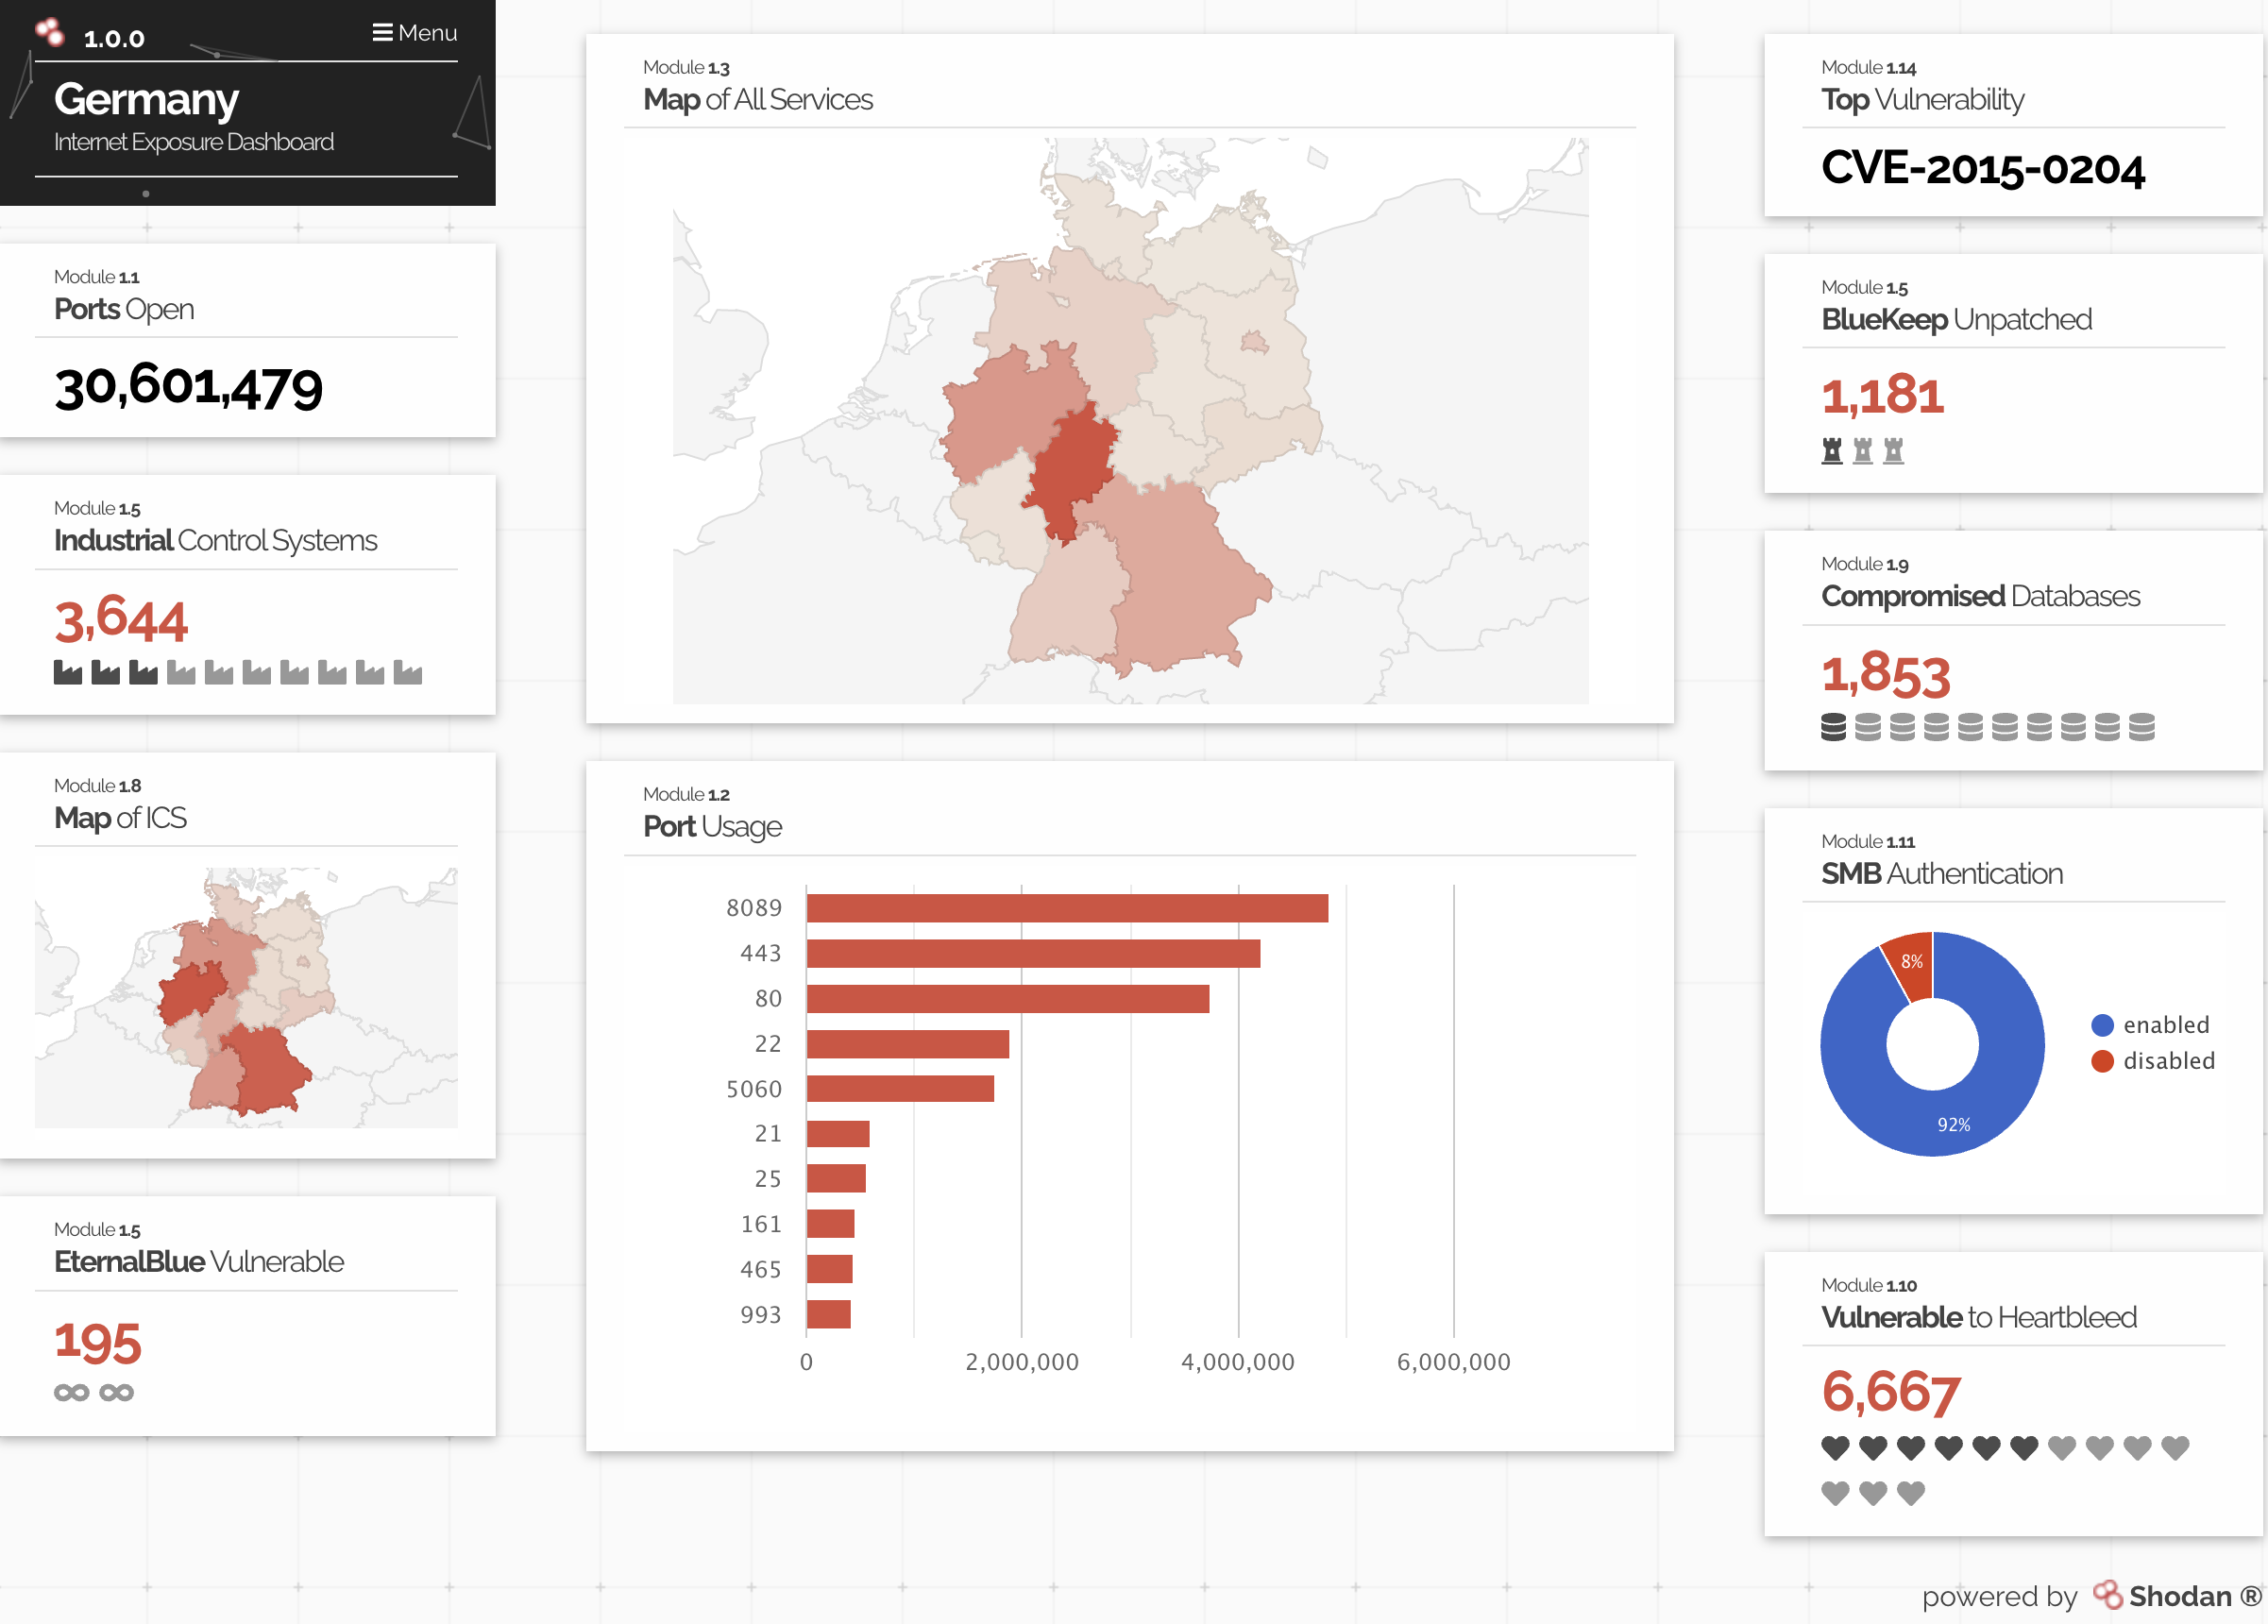Click the 3,644 Industrial Control Systems count
The width and height of the screenshot is (2268, 1624).
[121, 620]
